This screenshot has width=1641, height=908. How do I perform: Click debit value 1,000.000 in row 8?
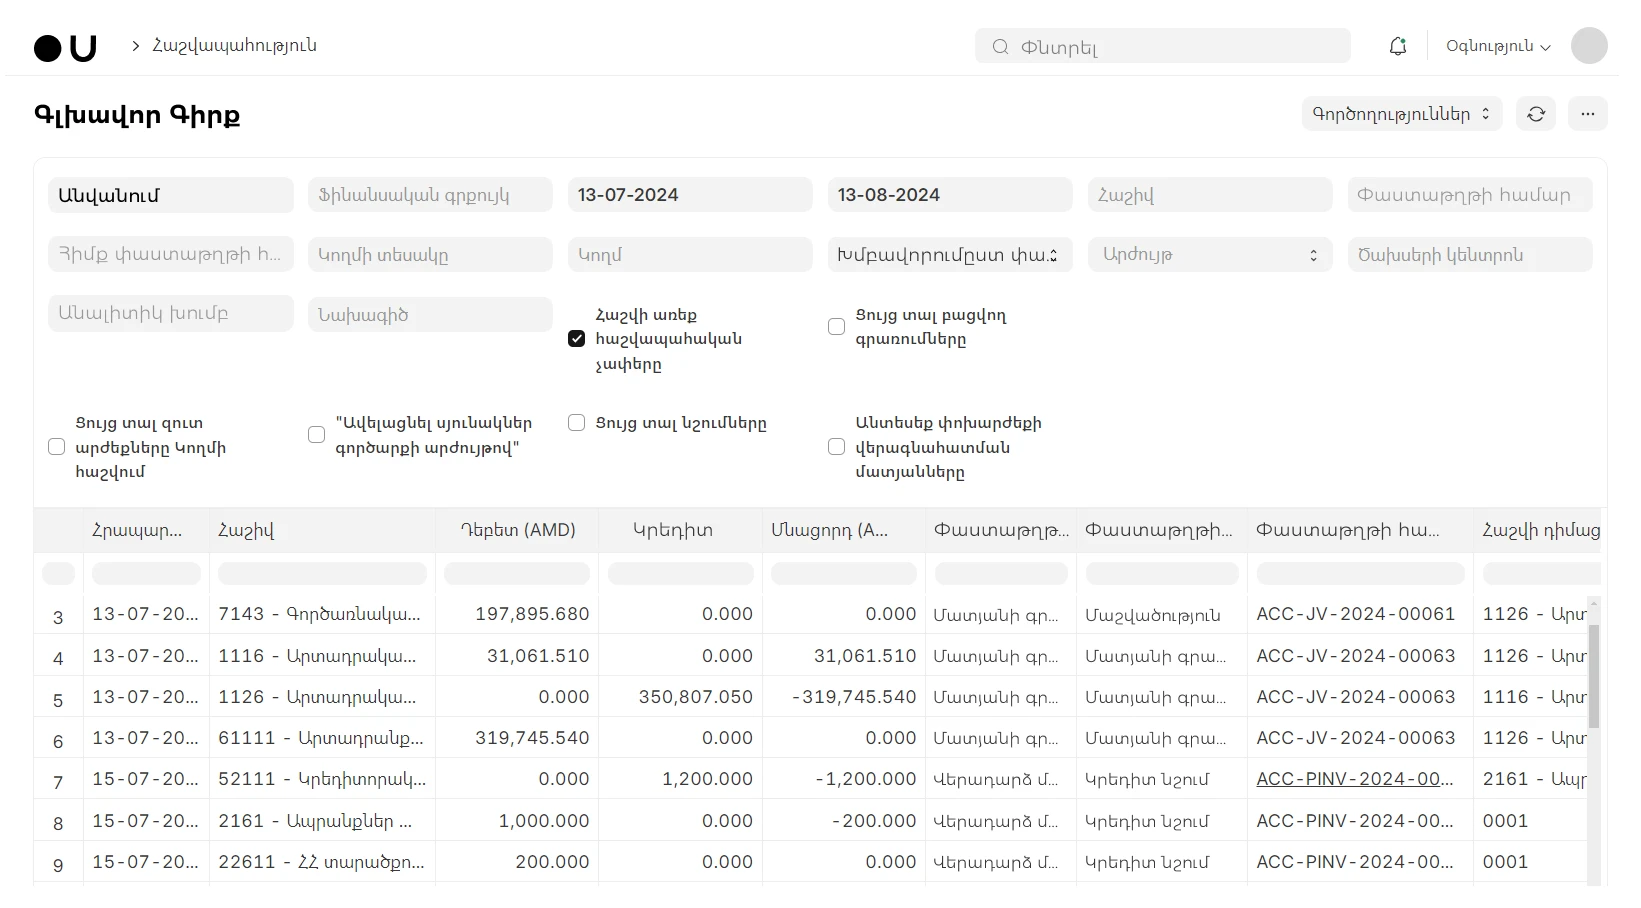[x=517, y=821]
